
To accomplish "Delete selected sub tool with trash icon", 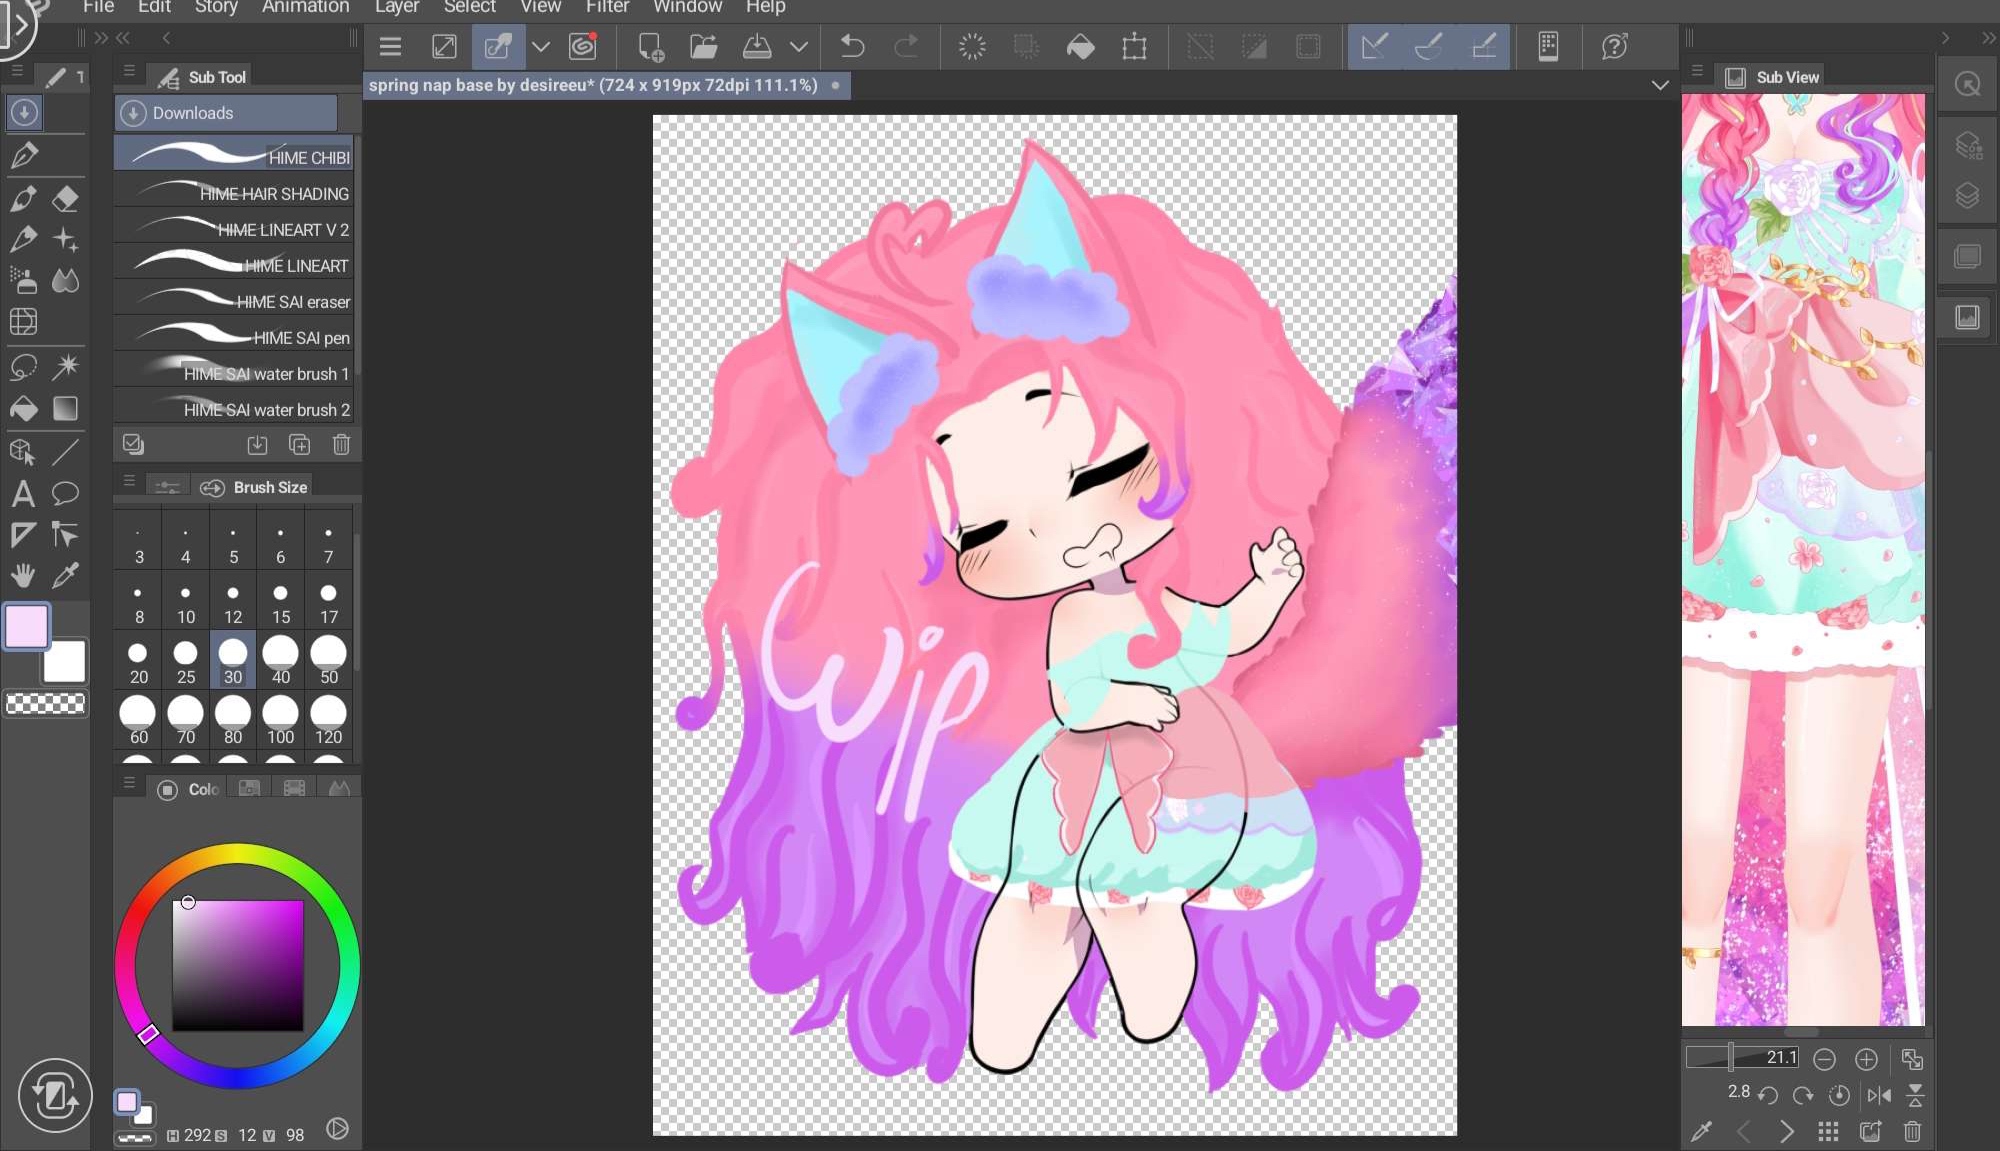I will 341,444.
